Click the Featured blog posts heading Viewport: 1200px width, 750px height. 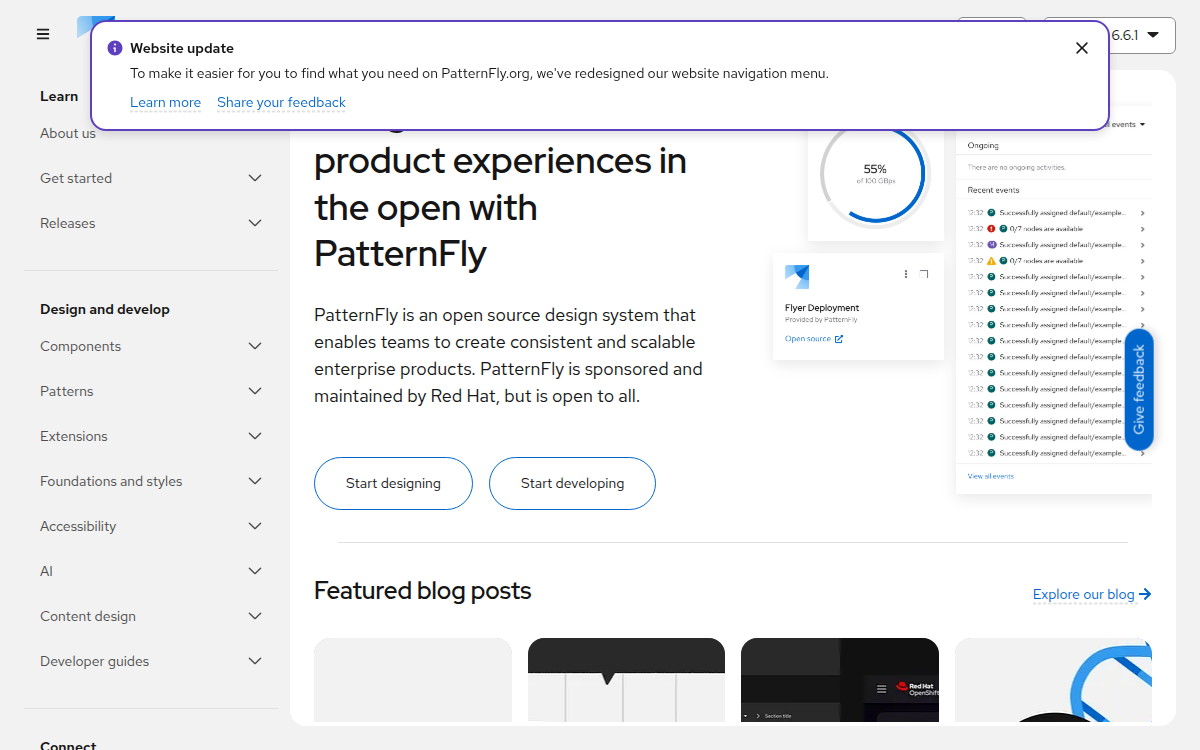tap(423, 591)
